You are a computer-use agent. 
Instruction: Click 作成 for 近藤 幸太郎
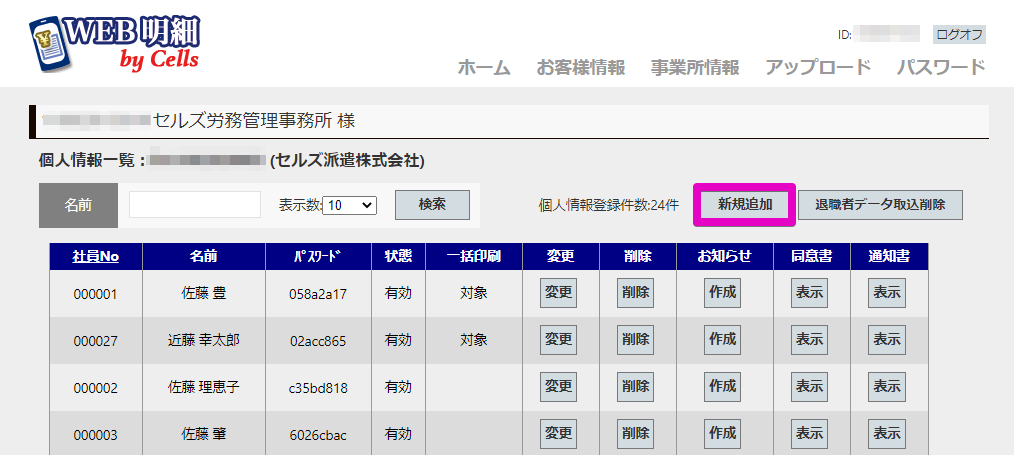(722, 340)
